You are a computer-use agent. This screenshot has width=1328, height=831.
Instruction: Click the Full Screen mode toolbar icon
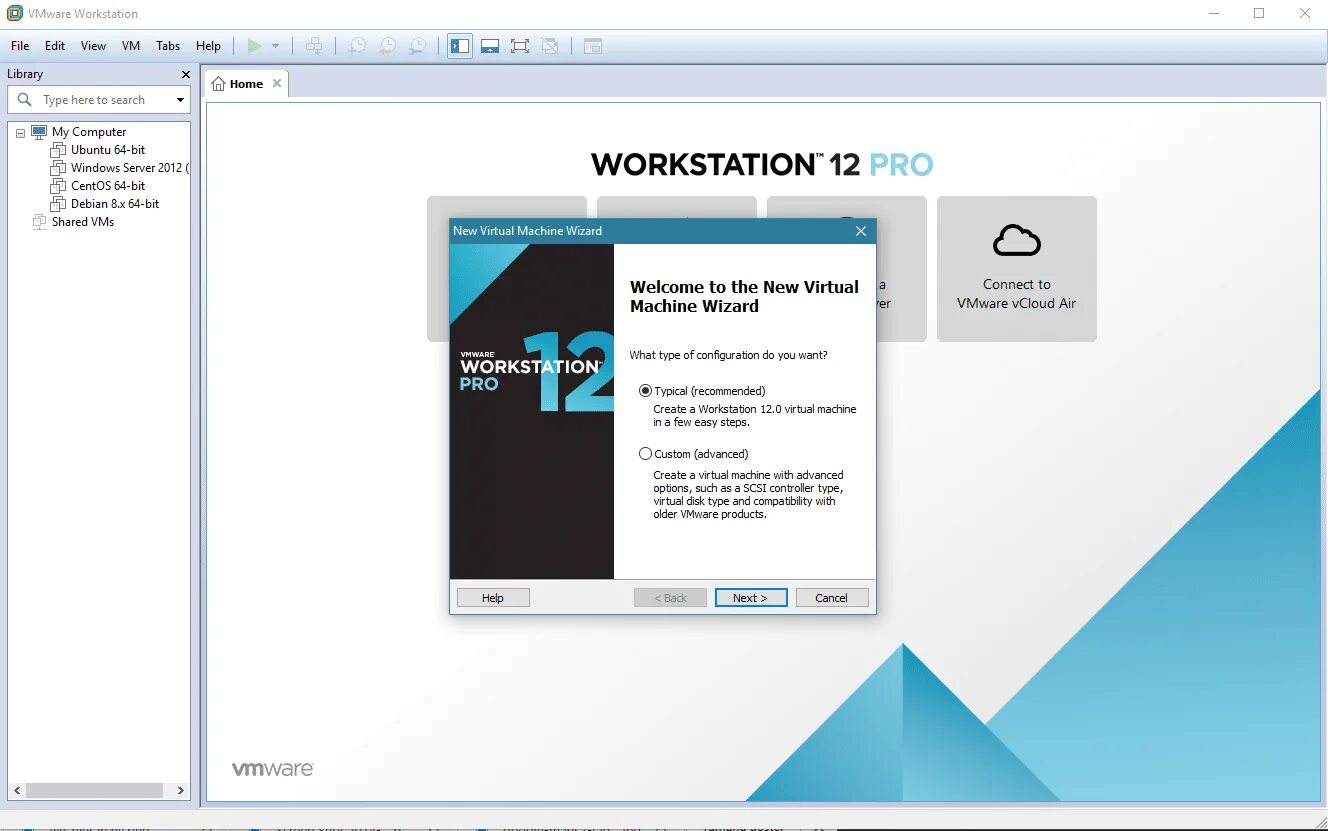click(x=520, y=46)
